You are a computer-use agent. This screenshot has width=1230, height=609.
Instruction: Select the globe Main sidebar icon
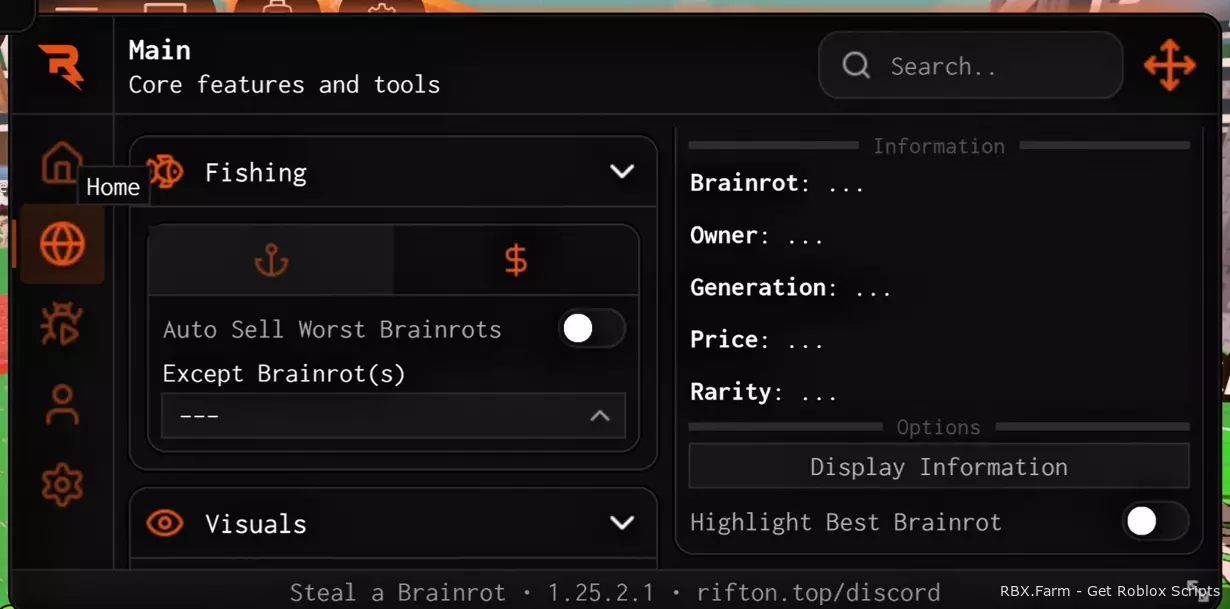coord(62,244)
